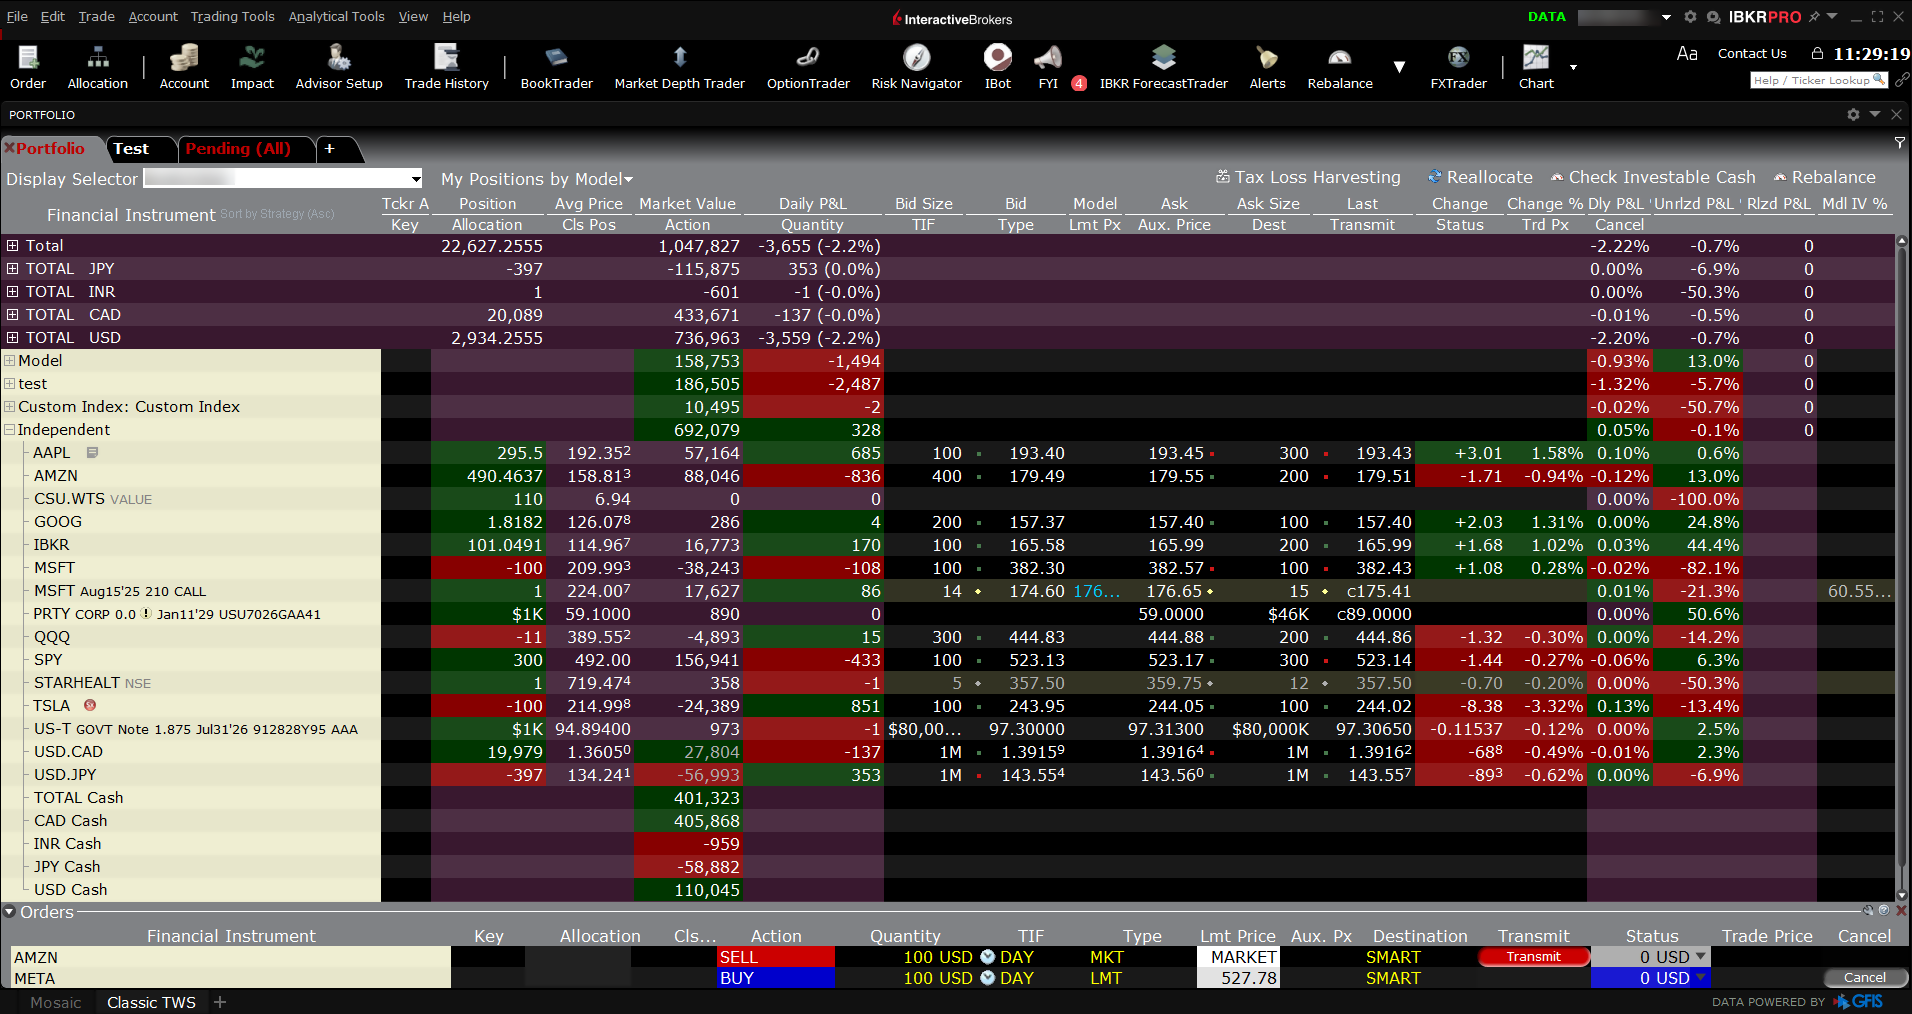Toggle the Aa font size control
Screen dimensions: 1912x1014
[x=1686, y=53]
